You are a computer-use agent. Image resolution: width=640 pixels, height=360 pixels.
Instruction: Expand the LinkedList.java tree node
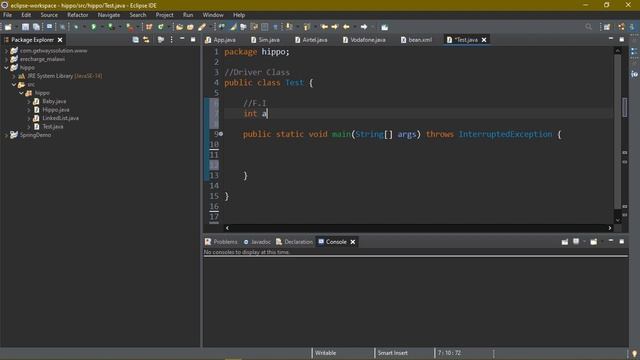pyautogui.click(x=29, y=118)
